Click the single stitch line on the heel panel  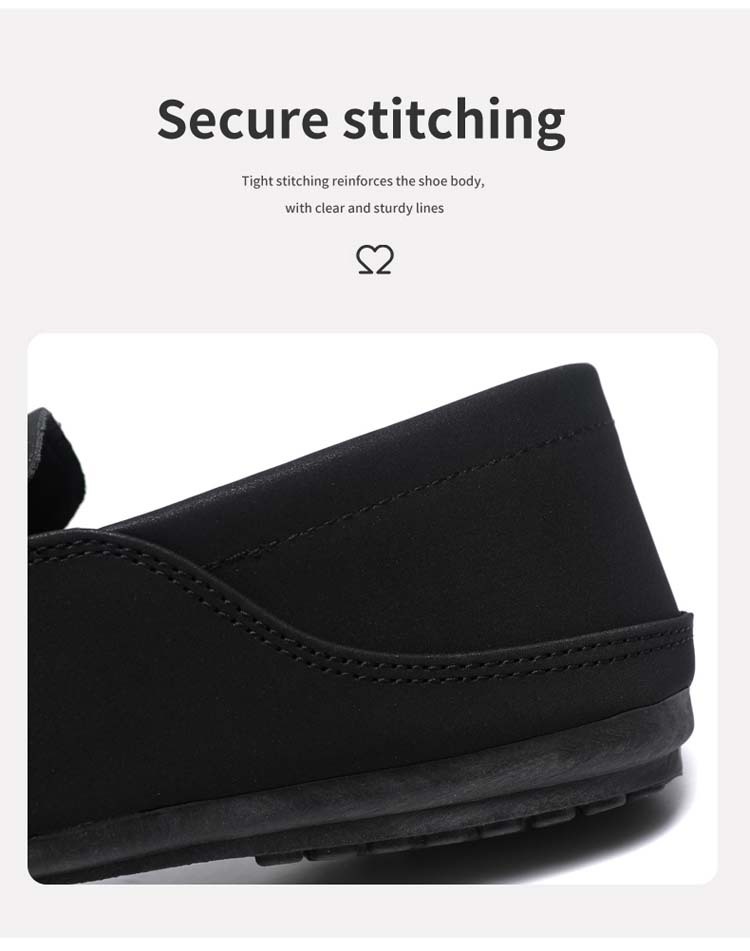click(x=412, y=485)
